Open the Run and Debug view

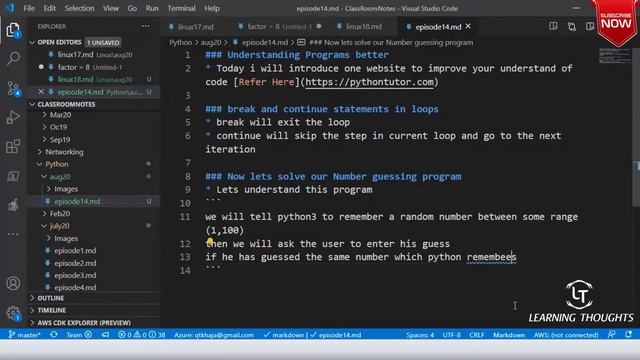(13, 117)
